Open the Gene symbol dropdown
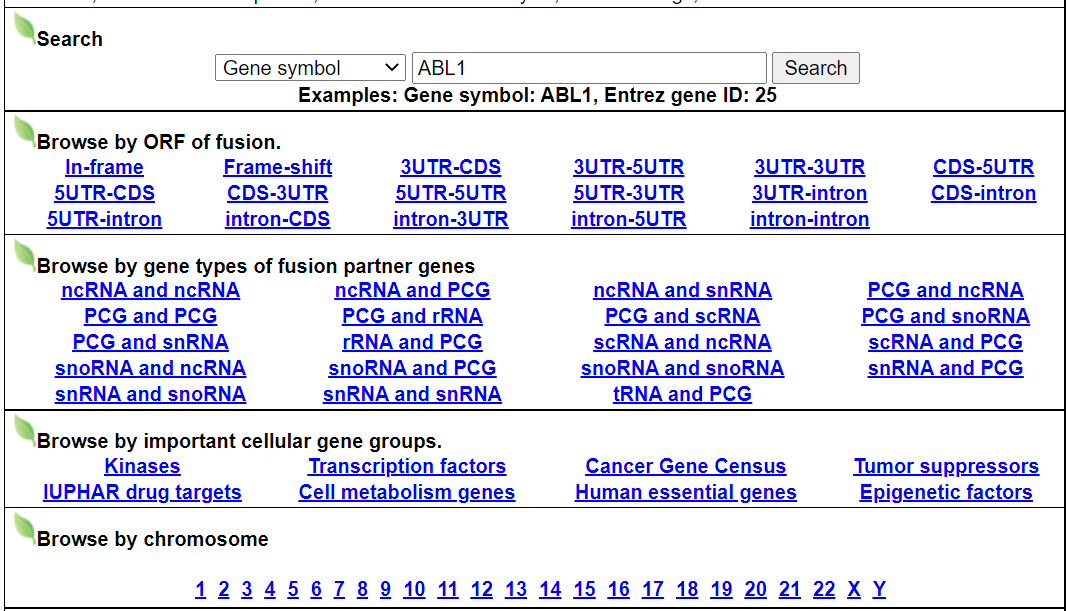 tap(310, 68)
